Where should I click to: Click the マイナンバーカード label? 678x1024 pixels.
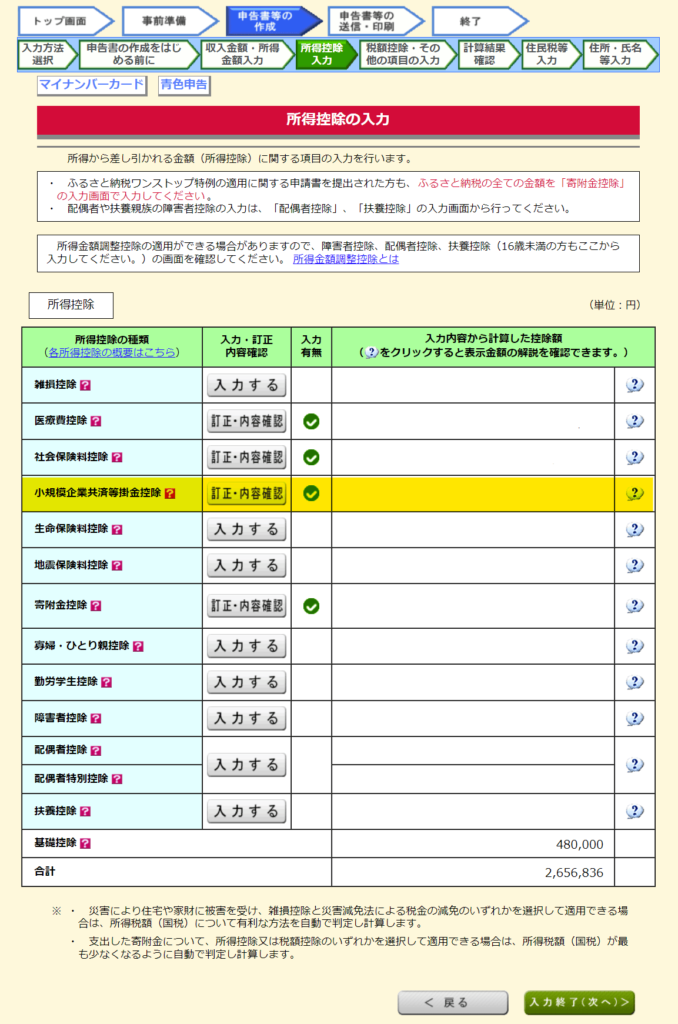[x=92, y=84]
